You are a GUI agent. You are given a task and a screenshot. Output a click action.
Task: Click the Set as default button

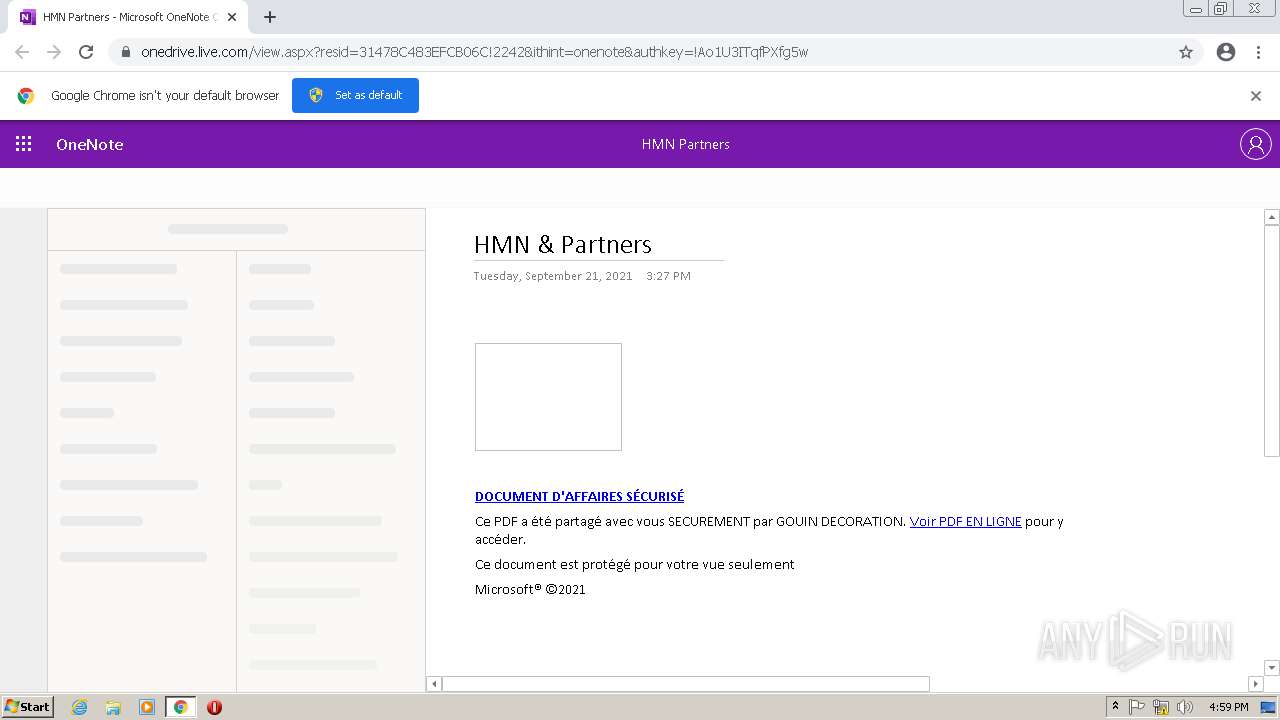[355, 95]
